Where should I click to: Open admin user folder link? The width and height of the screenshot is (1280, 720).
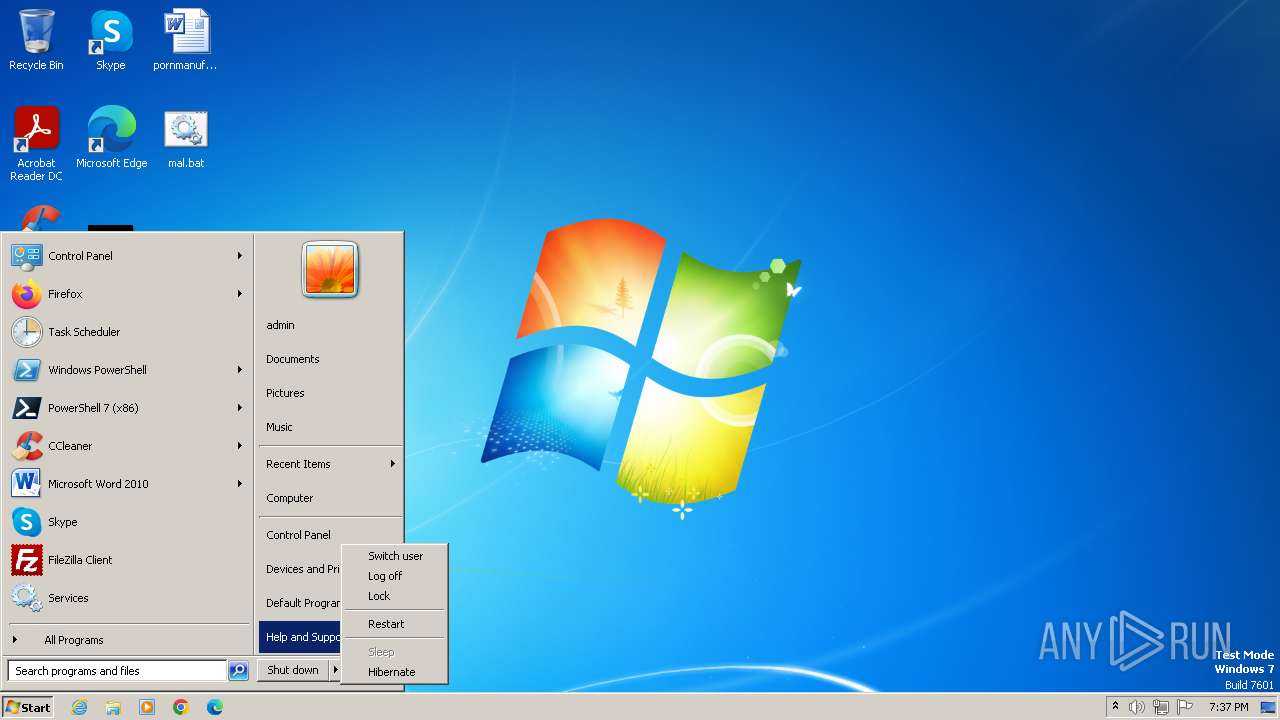330,325
